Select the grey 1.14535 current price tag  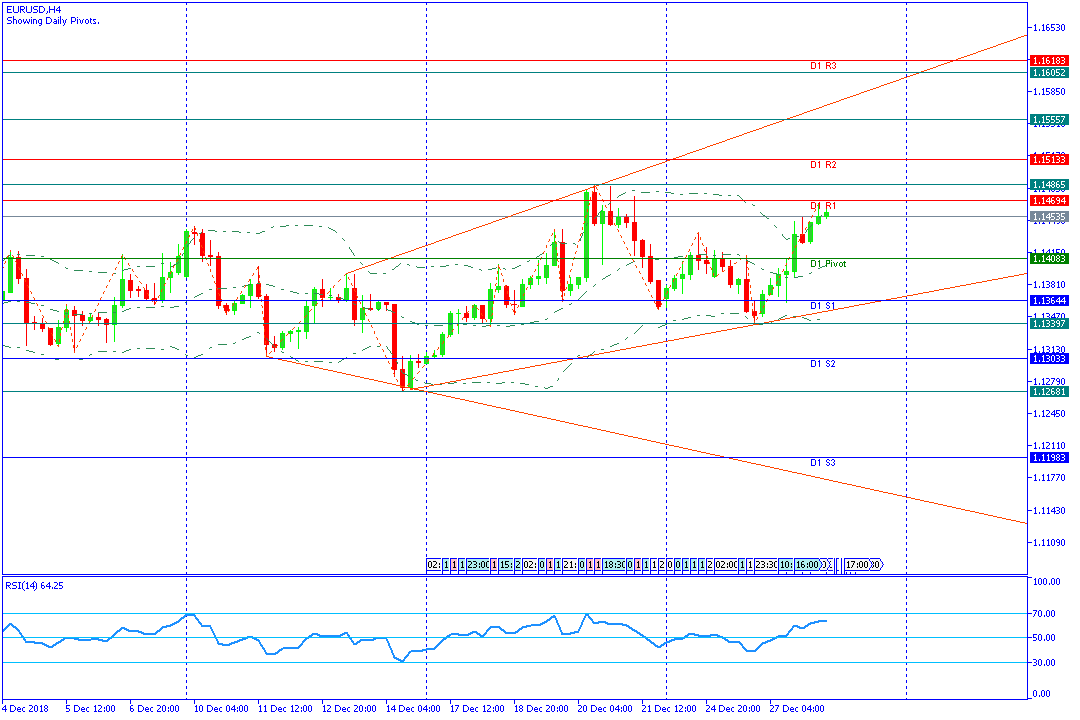pyautogui.click(x=1050, y=217)
